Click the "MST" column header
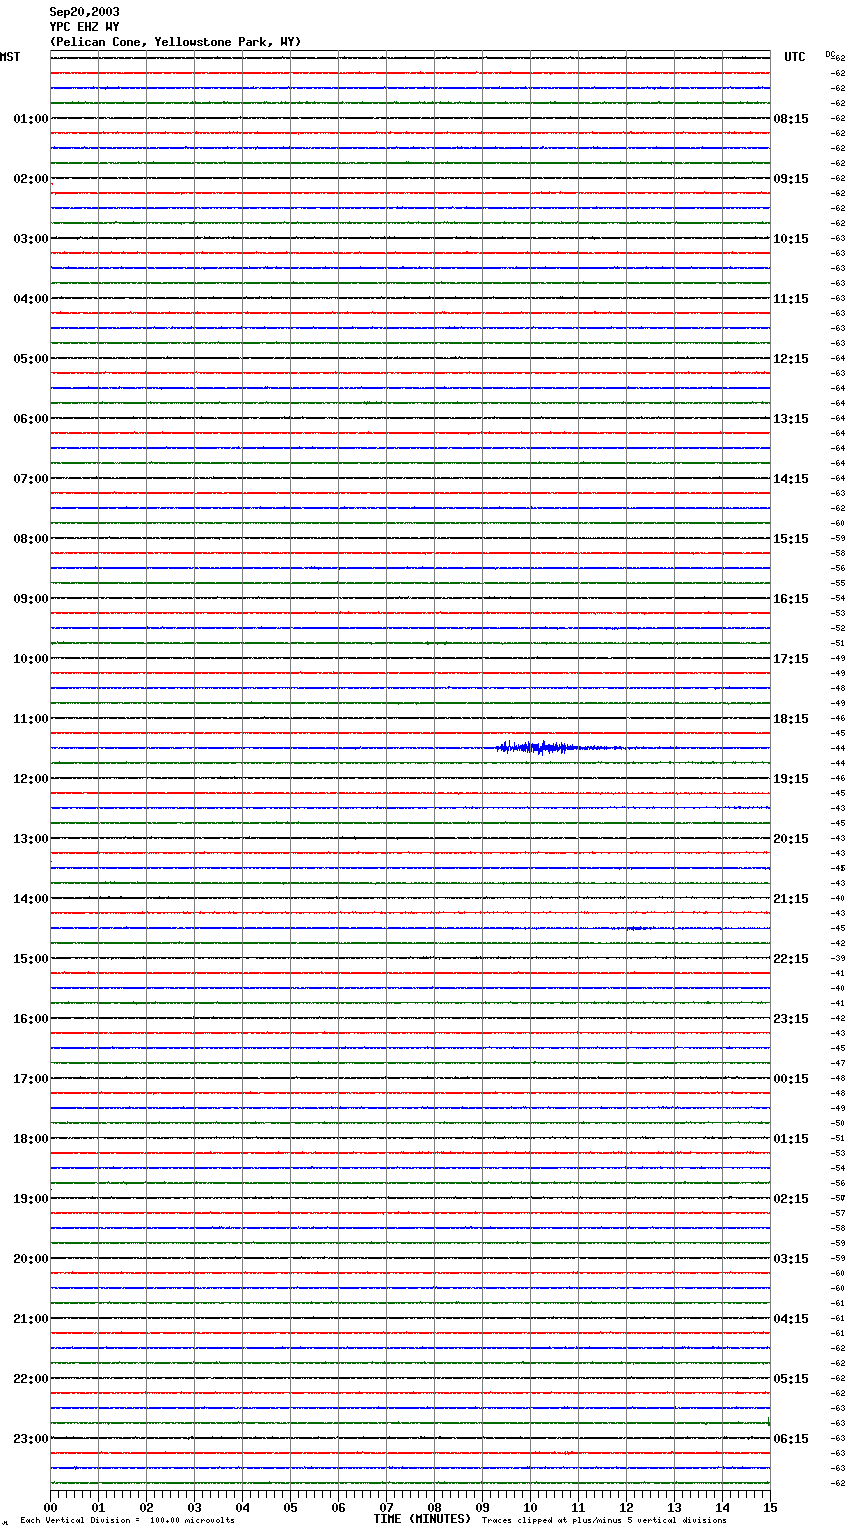 click(x=10, y=57)
